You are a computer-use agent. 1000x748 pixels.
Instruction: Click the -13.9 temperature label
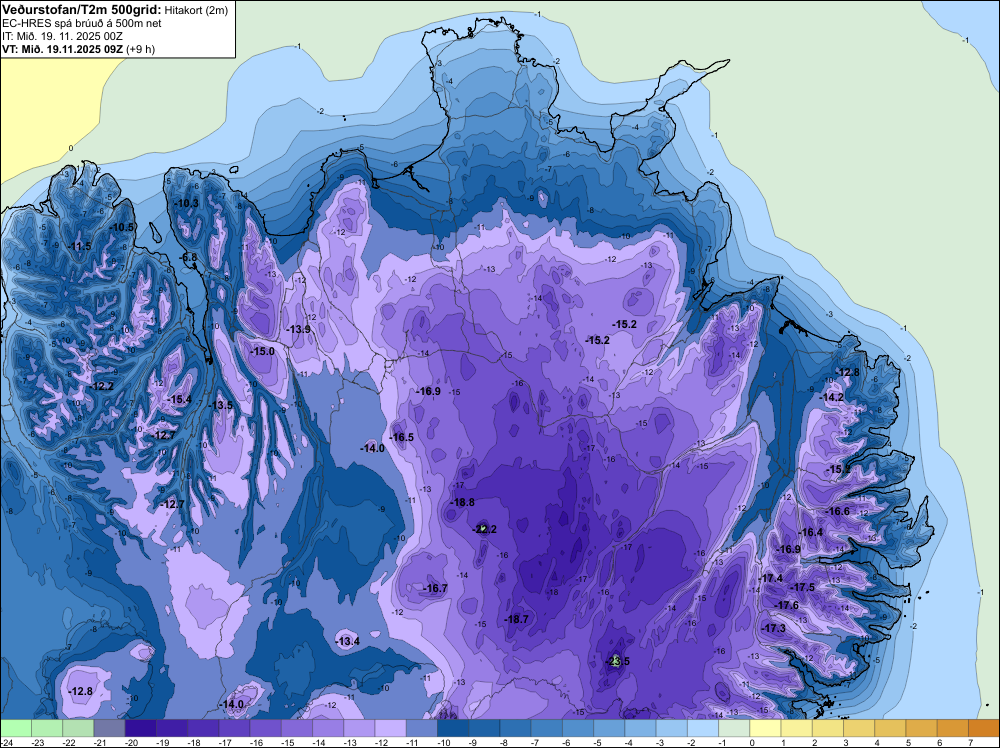[298, 329]
